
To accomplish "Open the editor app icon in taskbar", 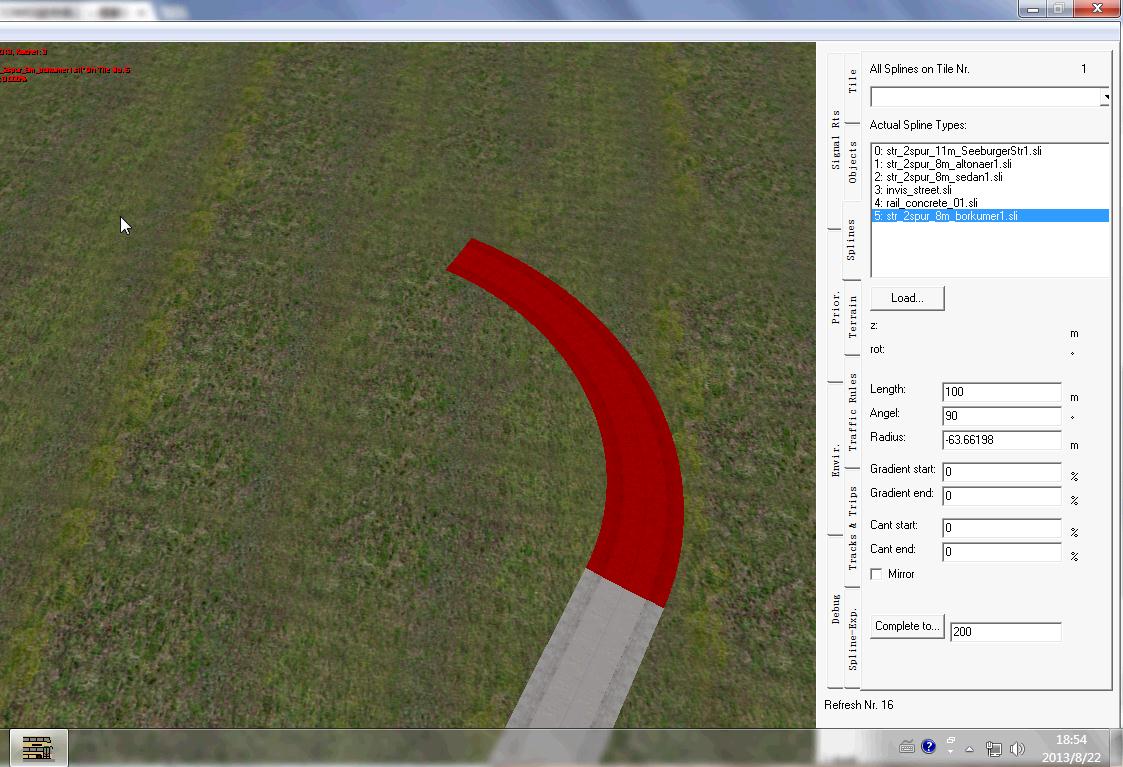I will pos(38,747).
